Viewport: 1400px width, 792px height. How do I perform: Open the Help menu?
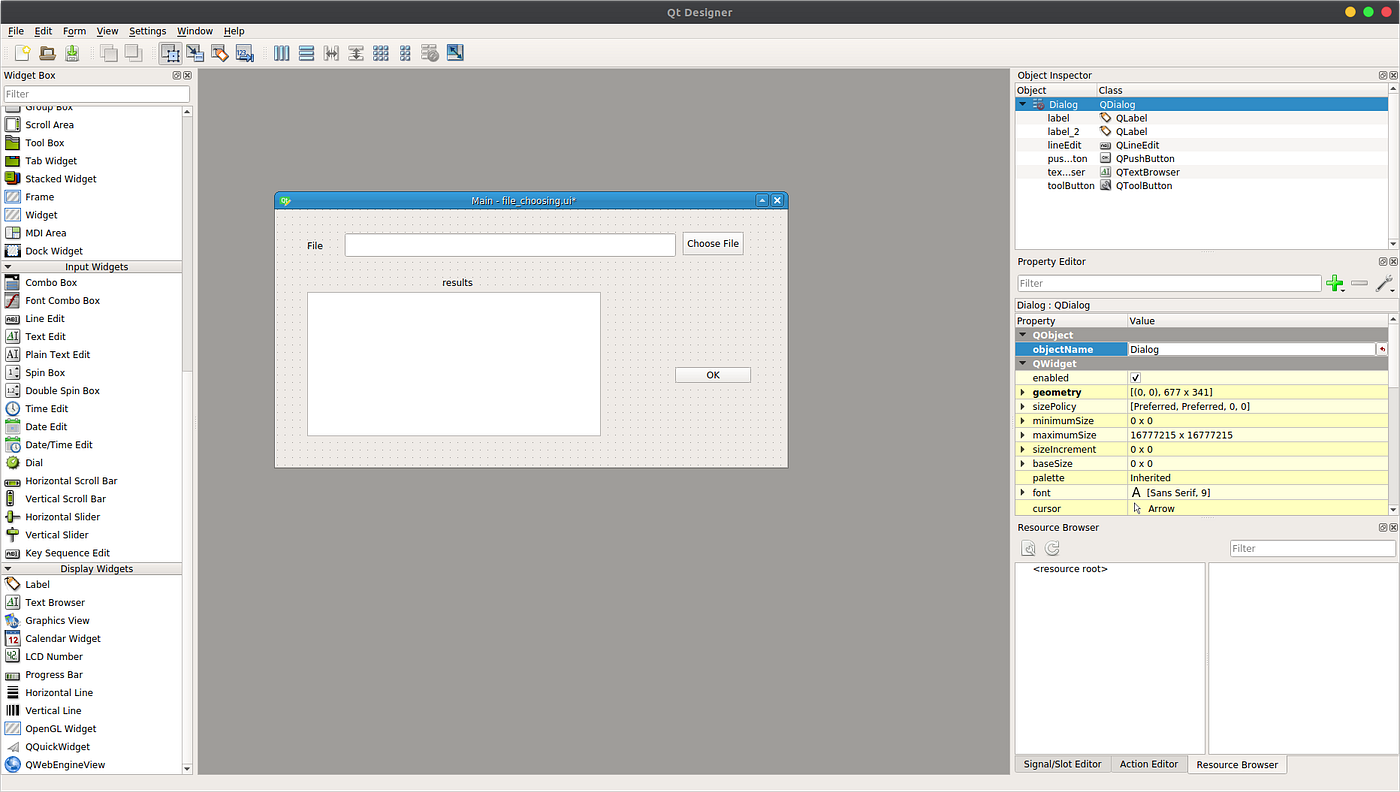click(234, 31)
